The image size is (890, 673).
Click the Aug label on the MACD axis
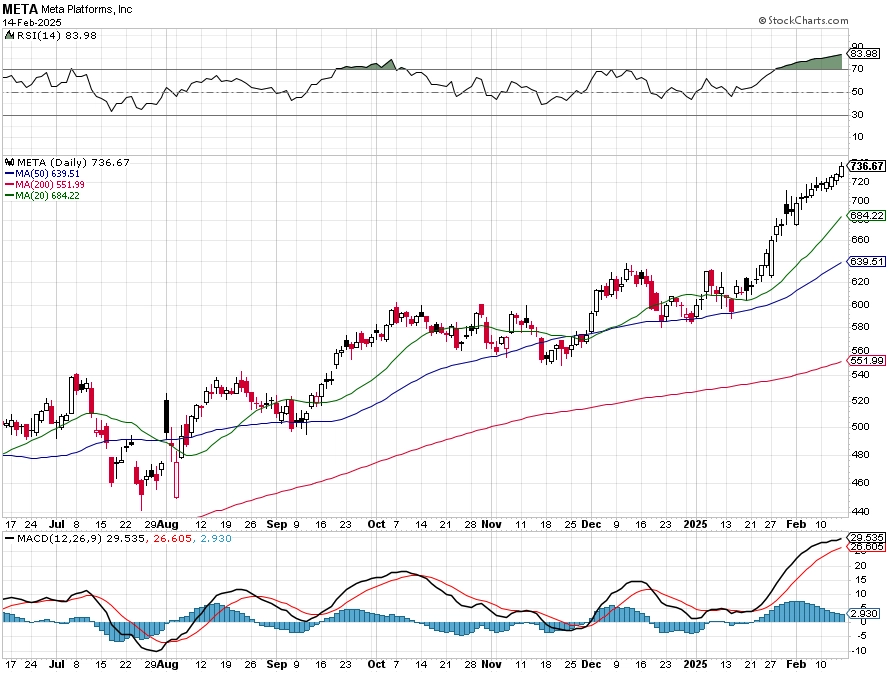click(x=167, y=664)
